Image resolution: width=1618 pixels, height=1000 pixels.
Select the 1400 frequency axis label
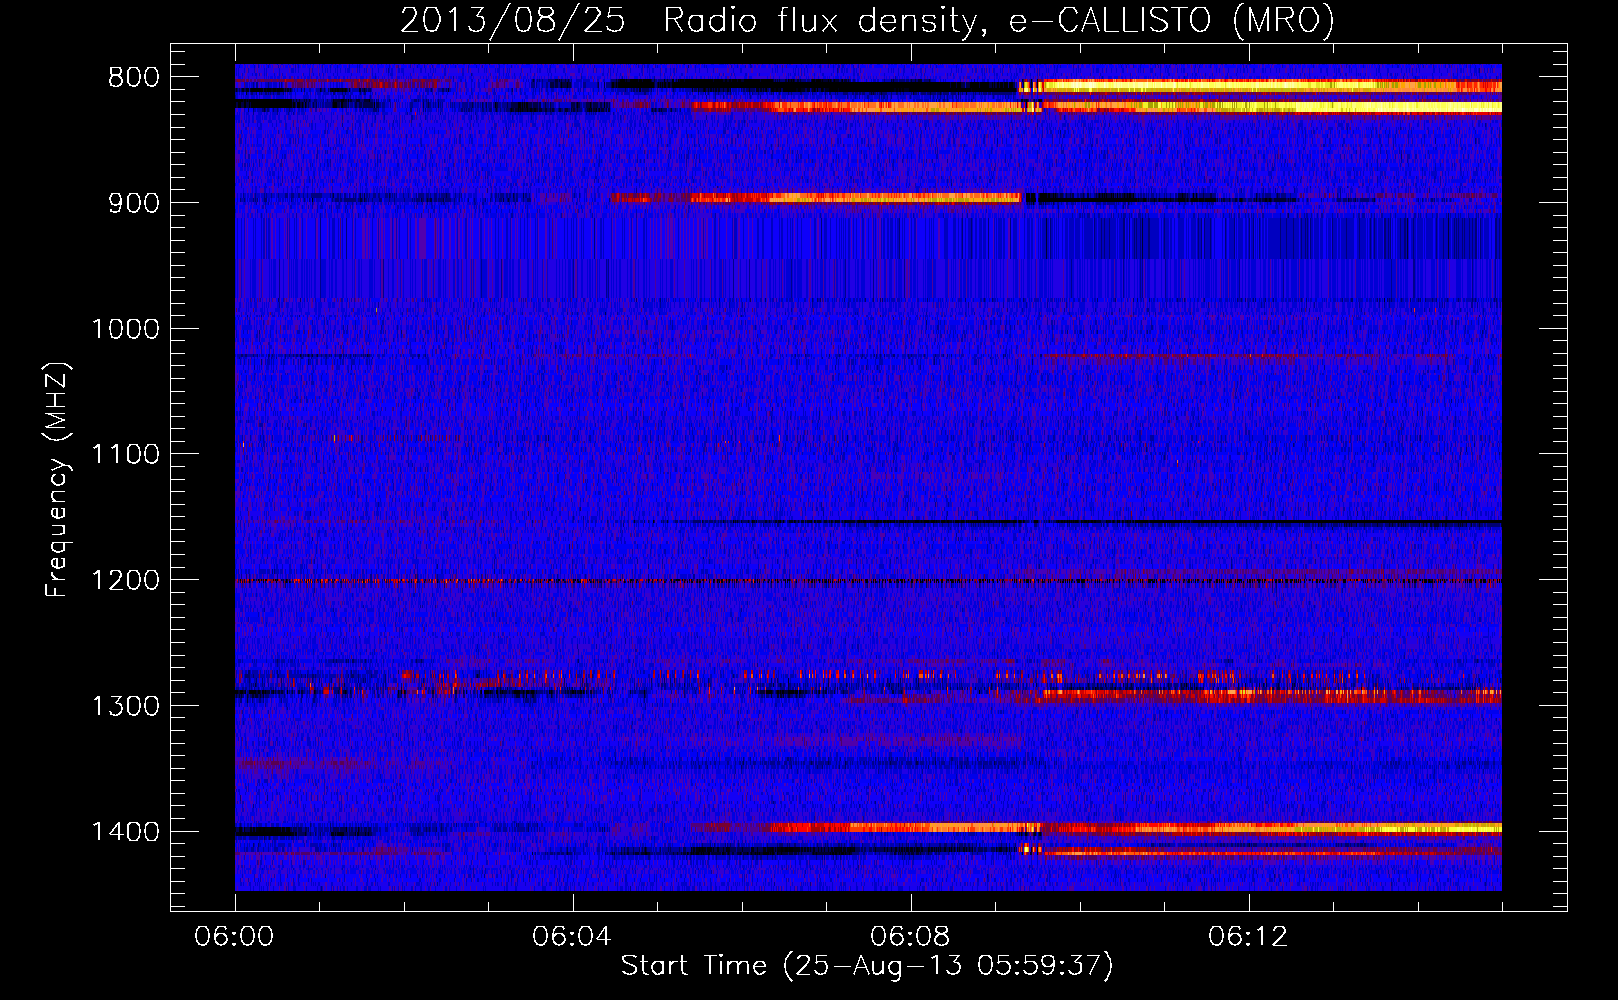(125, 832)
